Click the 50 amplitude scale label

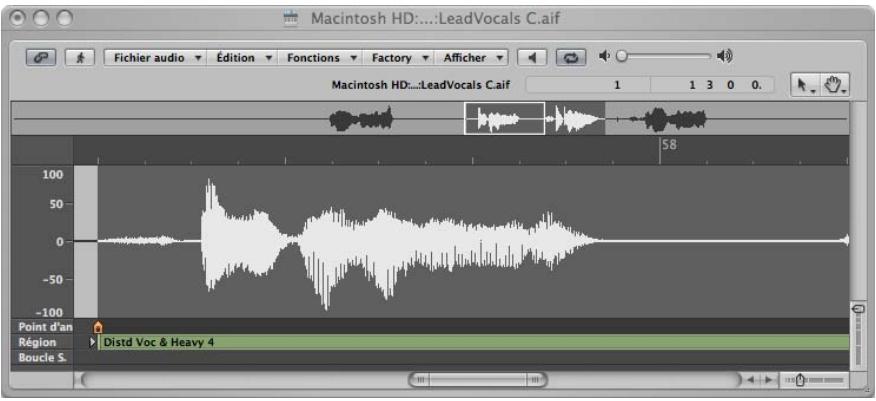(x=56, y=204)
